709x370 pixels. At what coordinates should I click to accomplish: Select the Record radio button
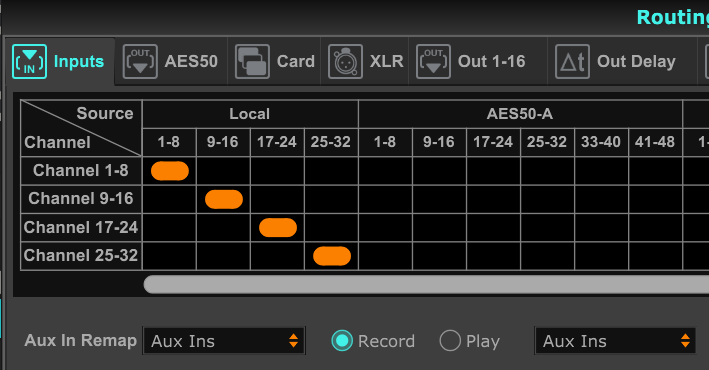click(342, 341)
